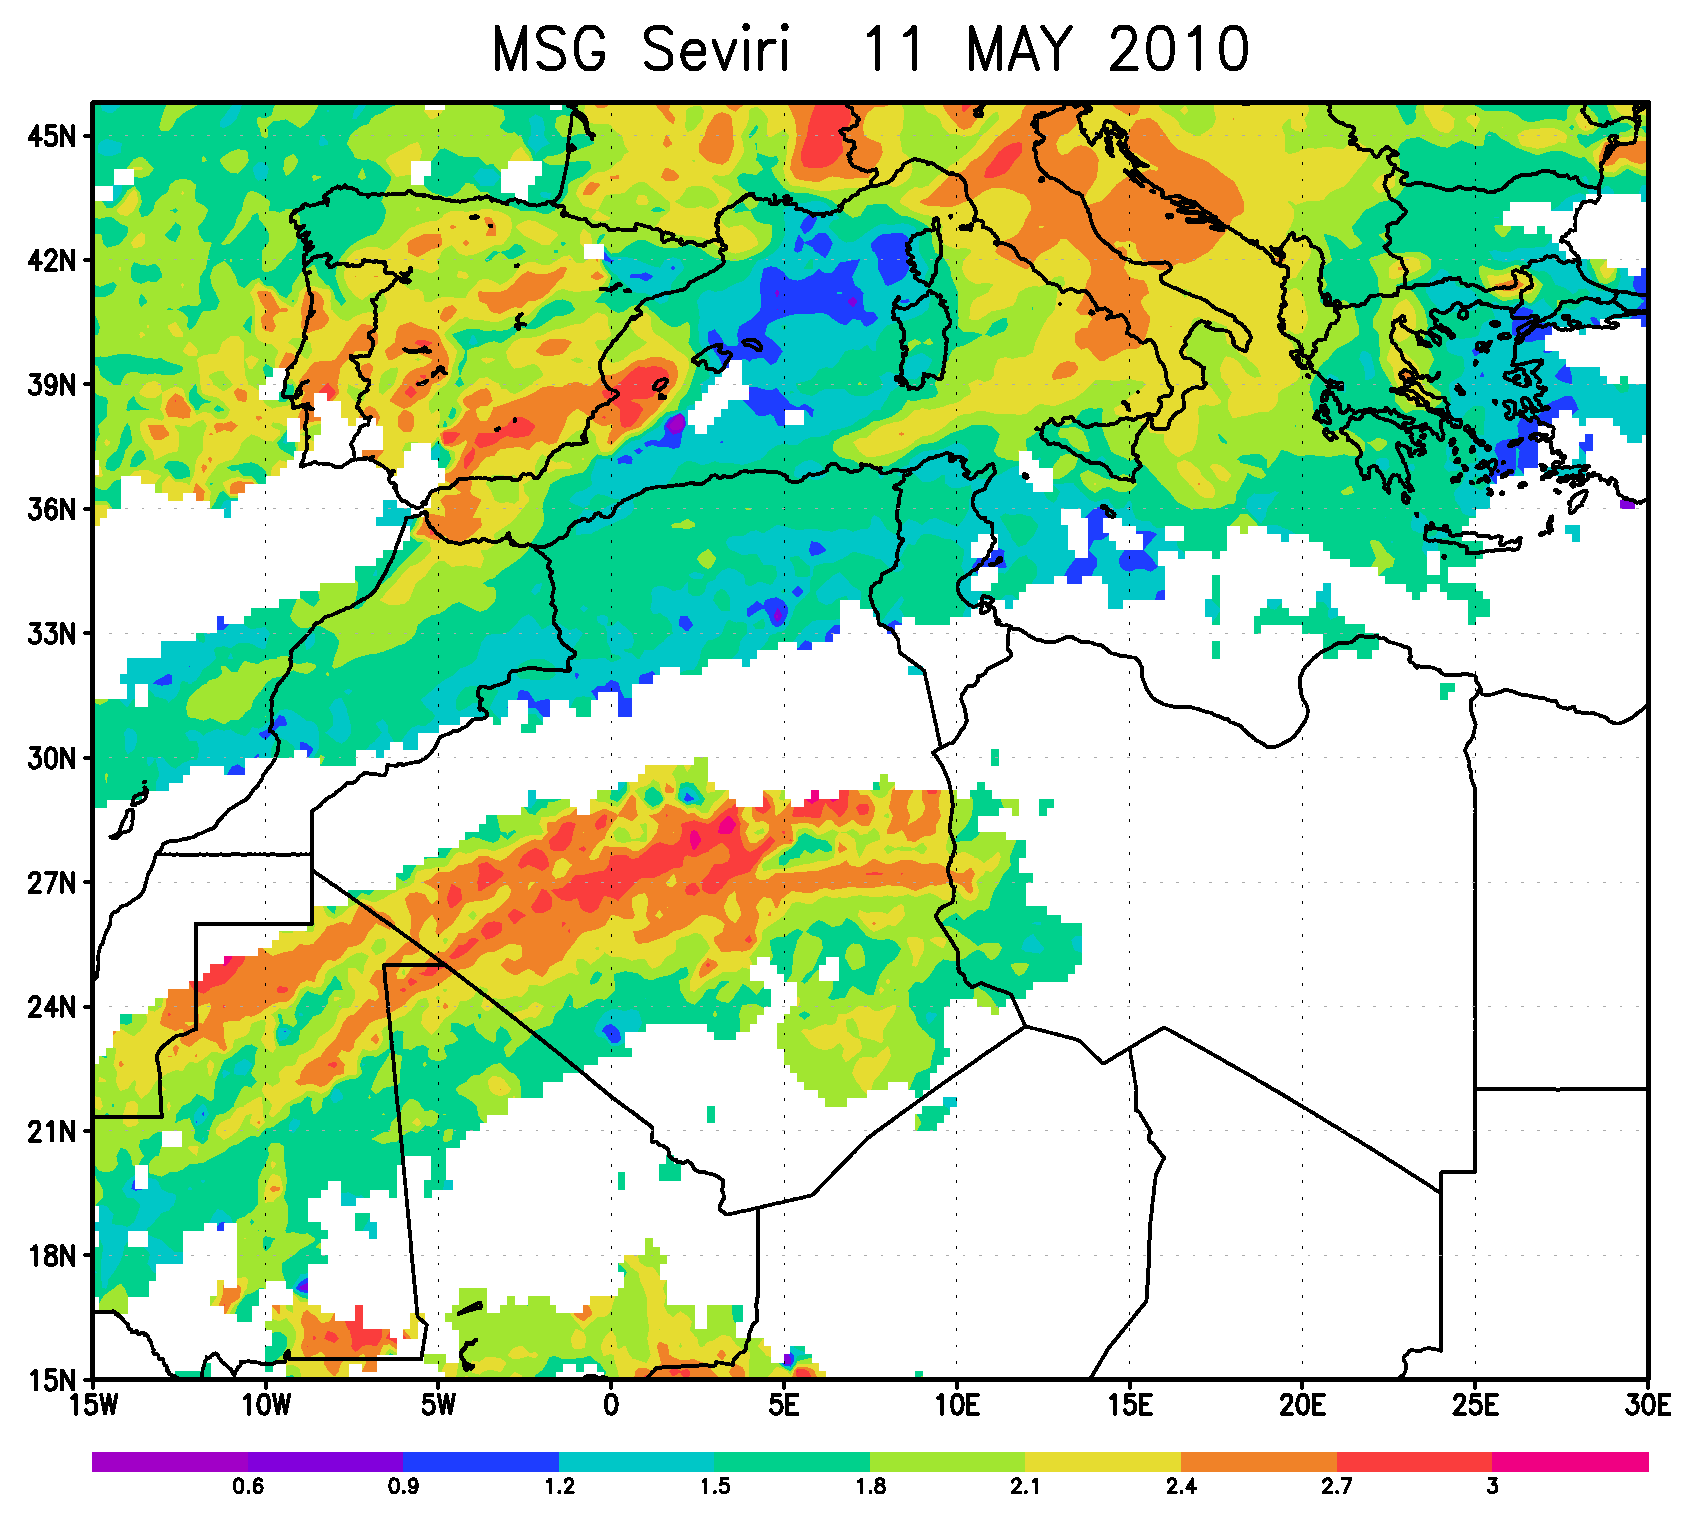Click the 2.4 colorbar tick label
The height and width of the screenshot is (1522, 1697).
[1182, 1487]
